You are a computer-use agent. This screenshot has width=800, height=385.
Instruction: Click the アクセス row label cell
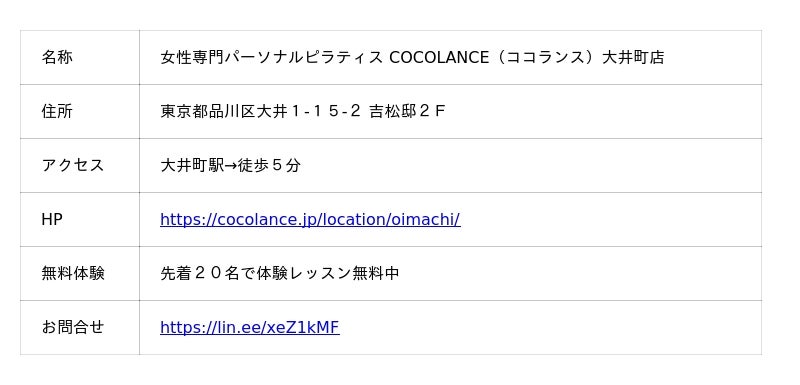80,166
